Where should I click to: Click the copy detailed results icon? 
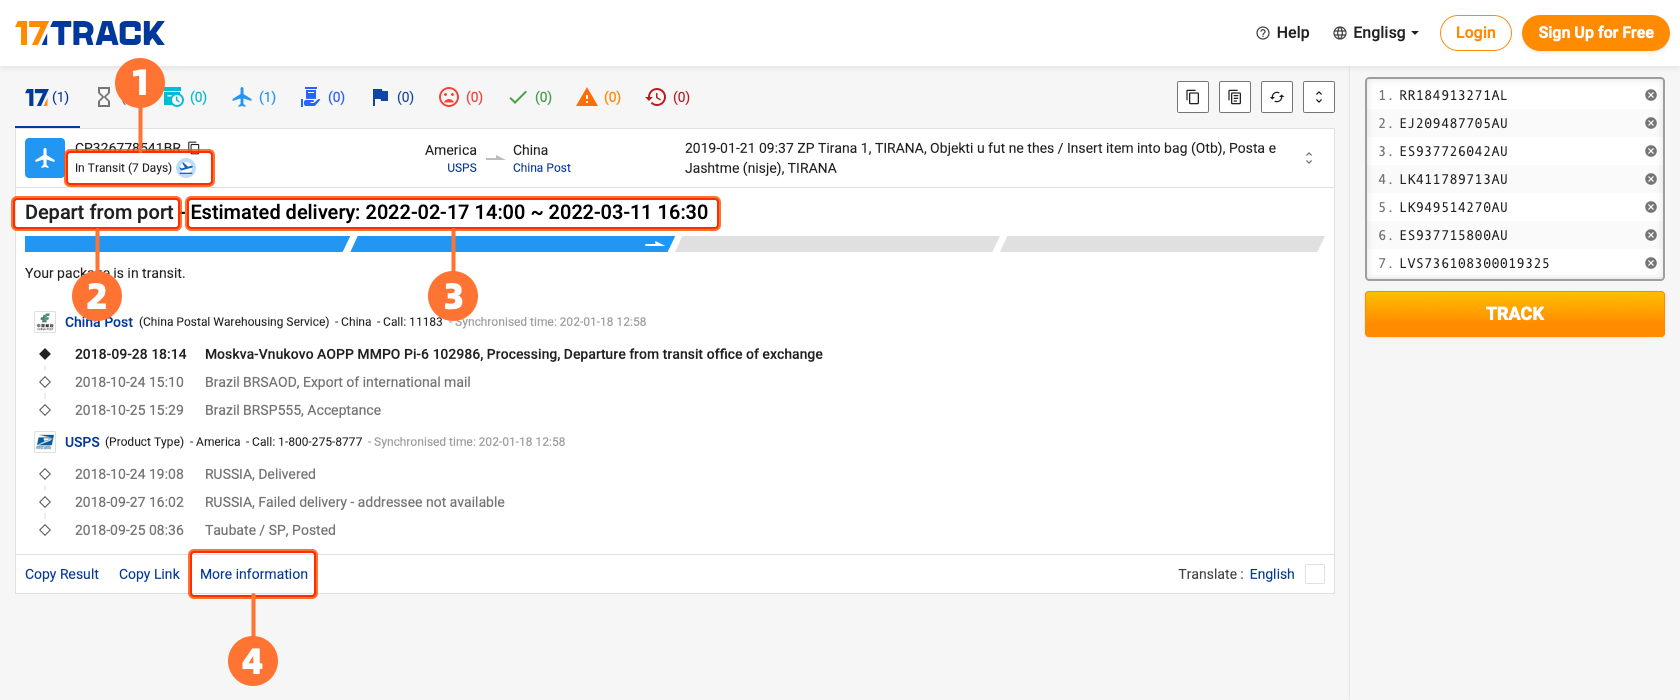coord(1235,97)
